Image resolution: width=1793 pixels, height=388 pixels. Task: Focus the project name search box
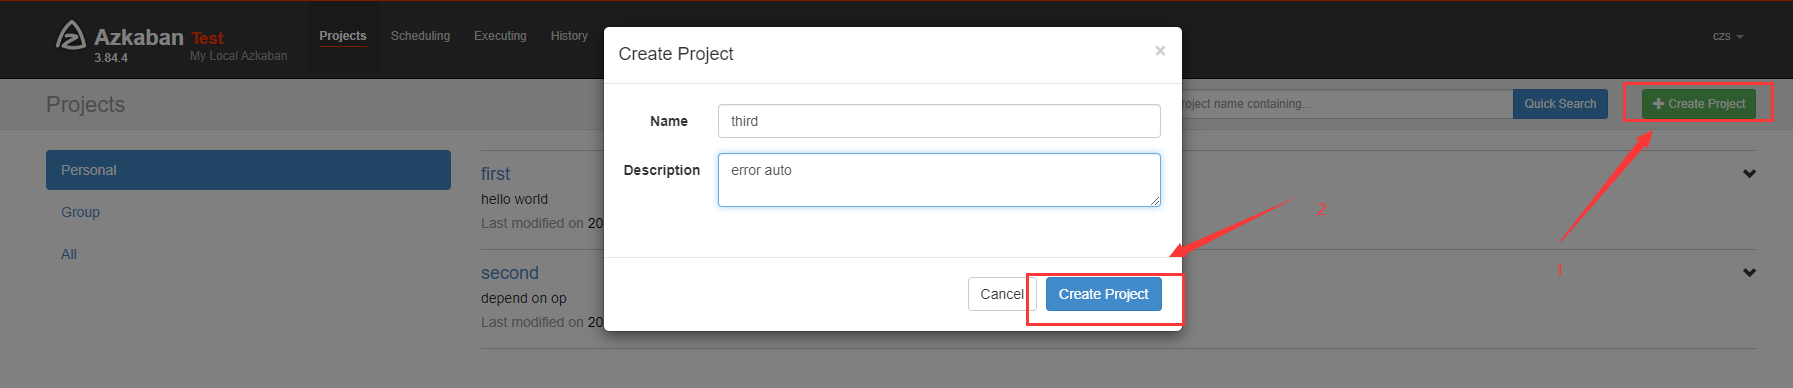point(1347,104)
